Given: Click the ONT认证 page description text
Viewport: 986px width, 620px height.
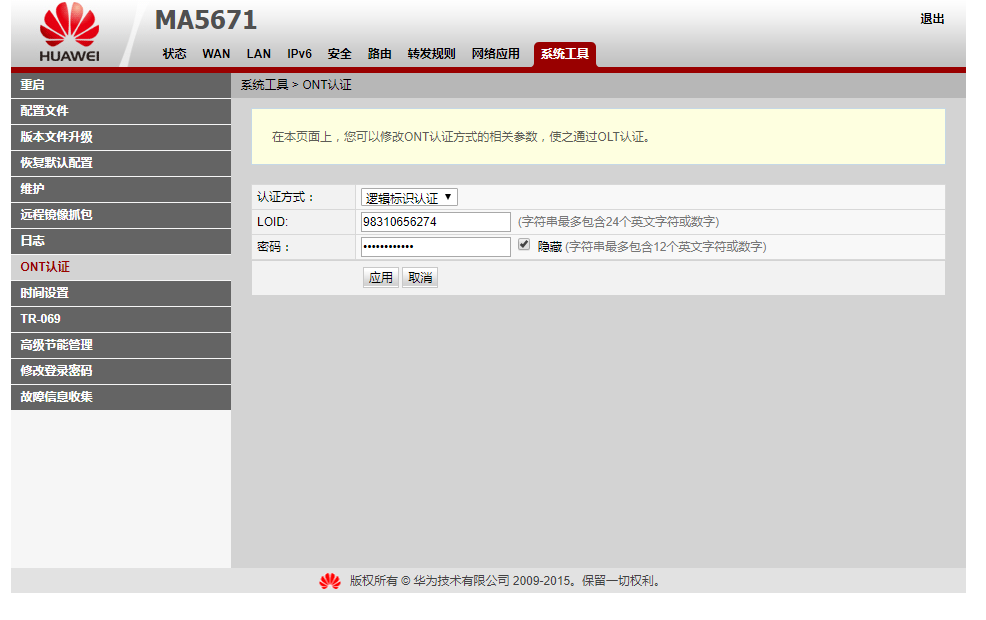Looking at the screenshot, I should 463,136.
